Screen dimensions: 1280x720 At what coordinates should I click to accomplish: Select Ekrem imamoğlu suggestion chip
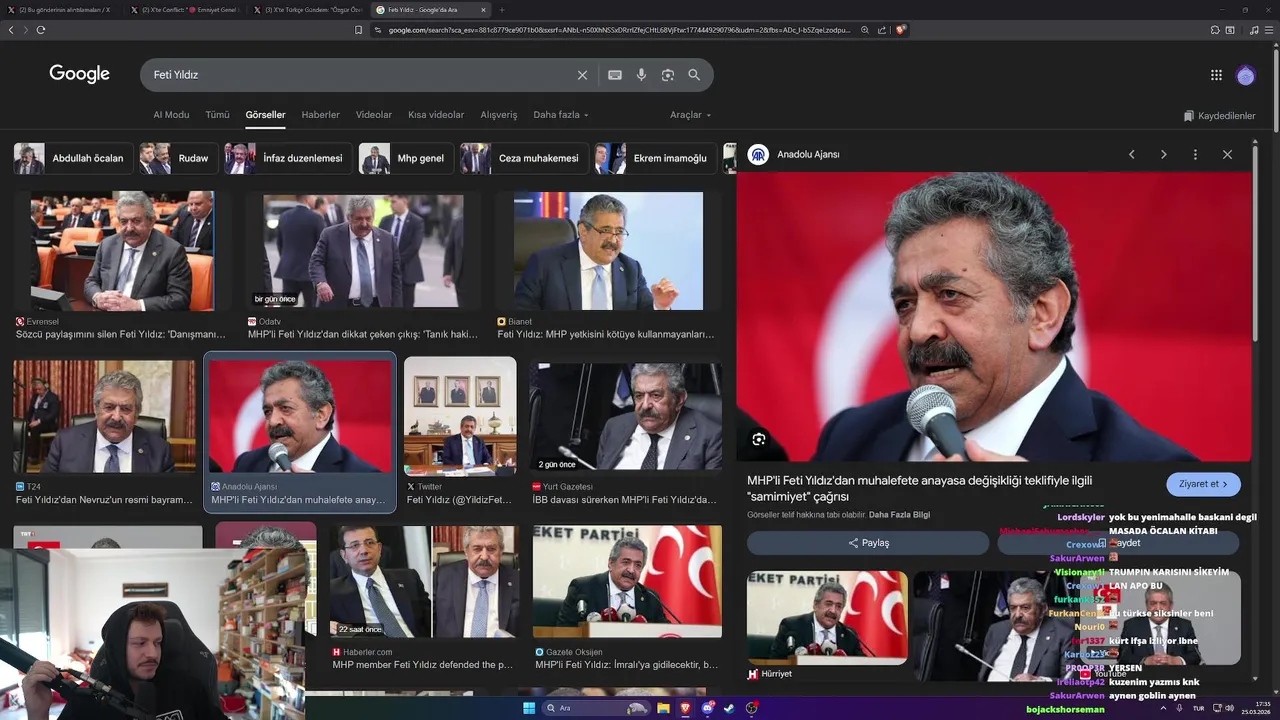click(655, 158)
